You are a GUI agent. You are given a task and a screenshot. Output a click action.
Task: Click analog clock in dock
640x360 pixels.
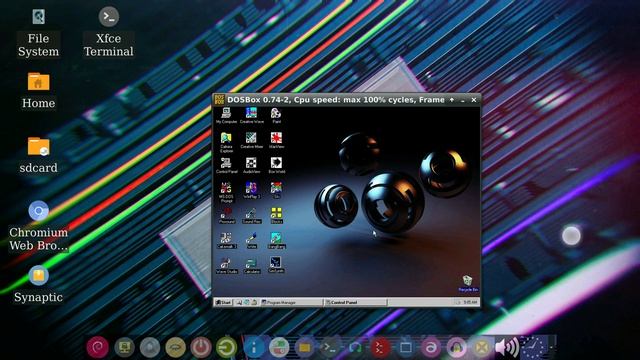[x=533, y=347]
